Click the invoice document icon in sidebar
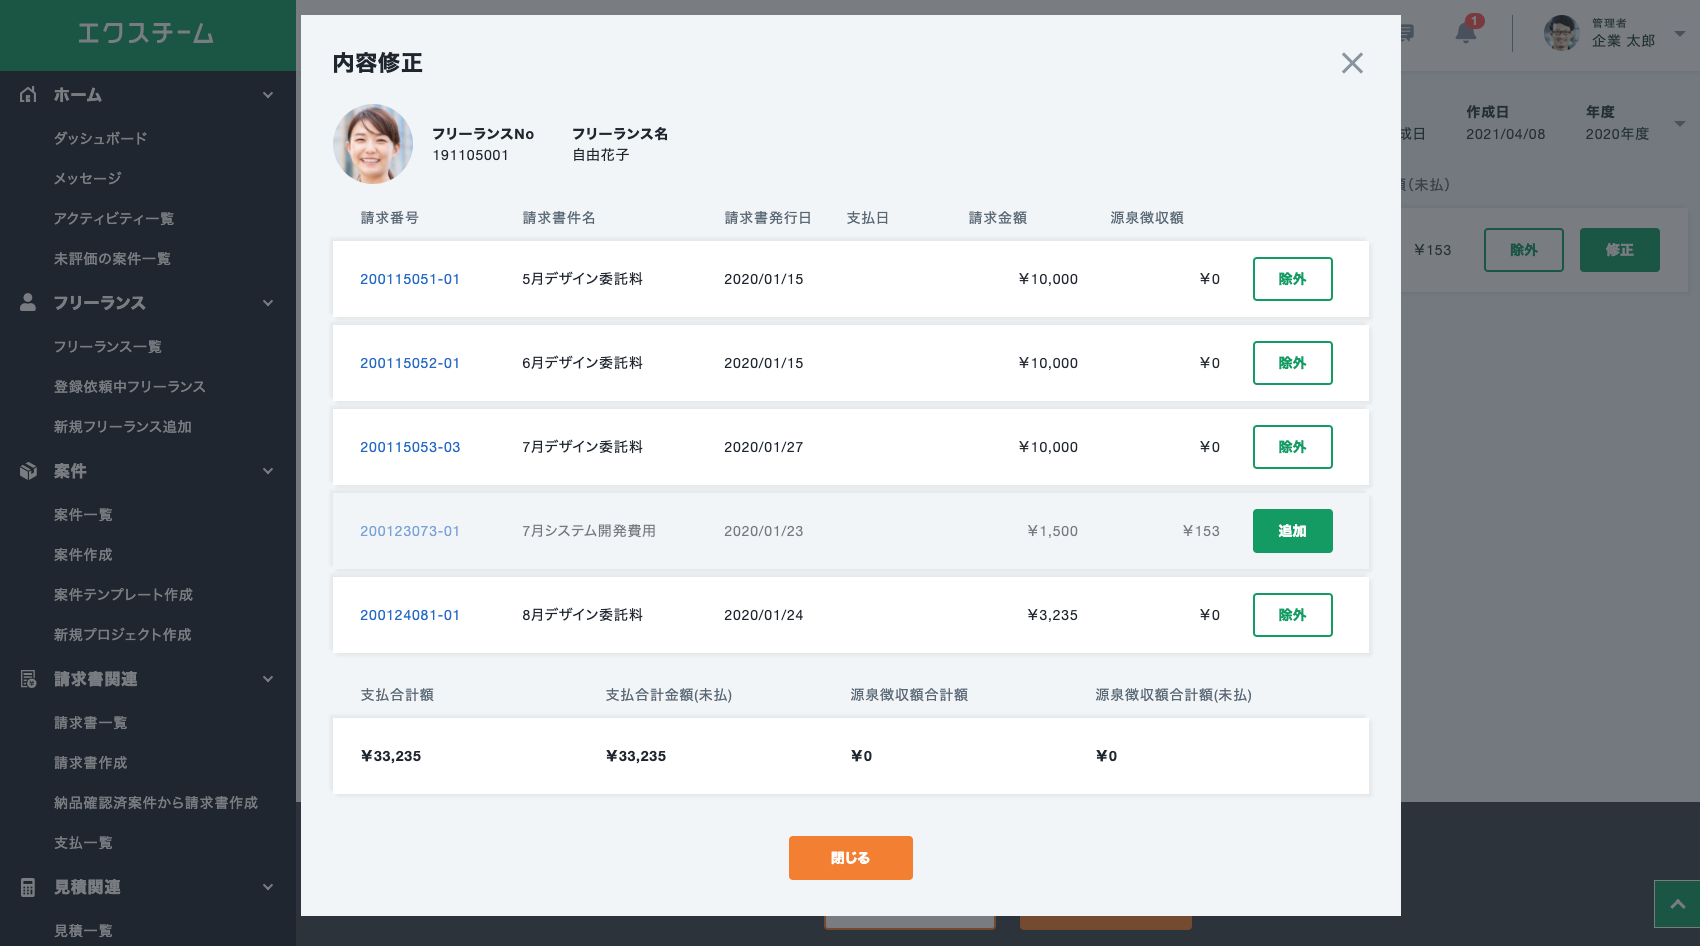 (x=28, y=679)
